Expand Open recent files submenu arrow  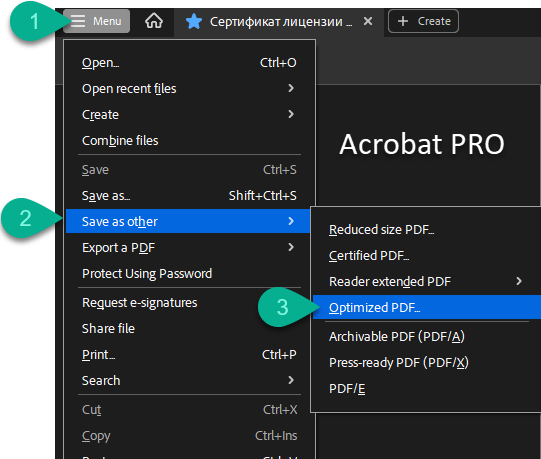click(291, 88)
